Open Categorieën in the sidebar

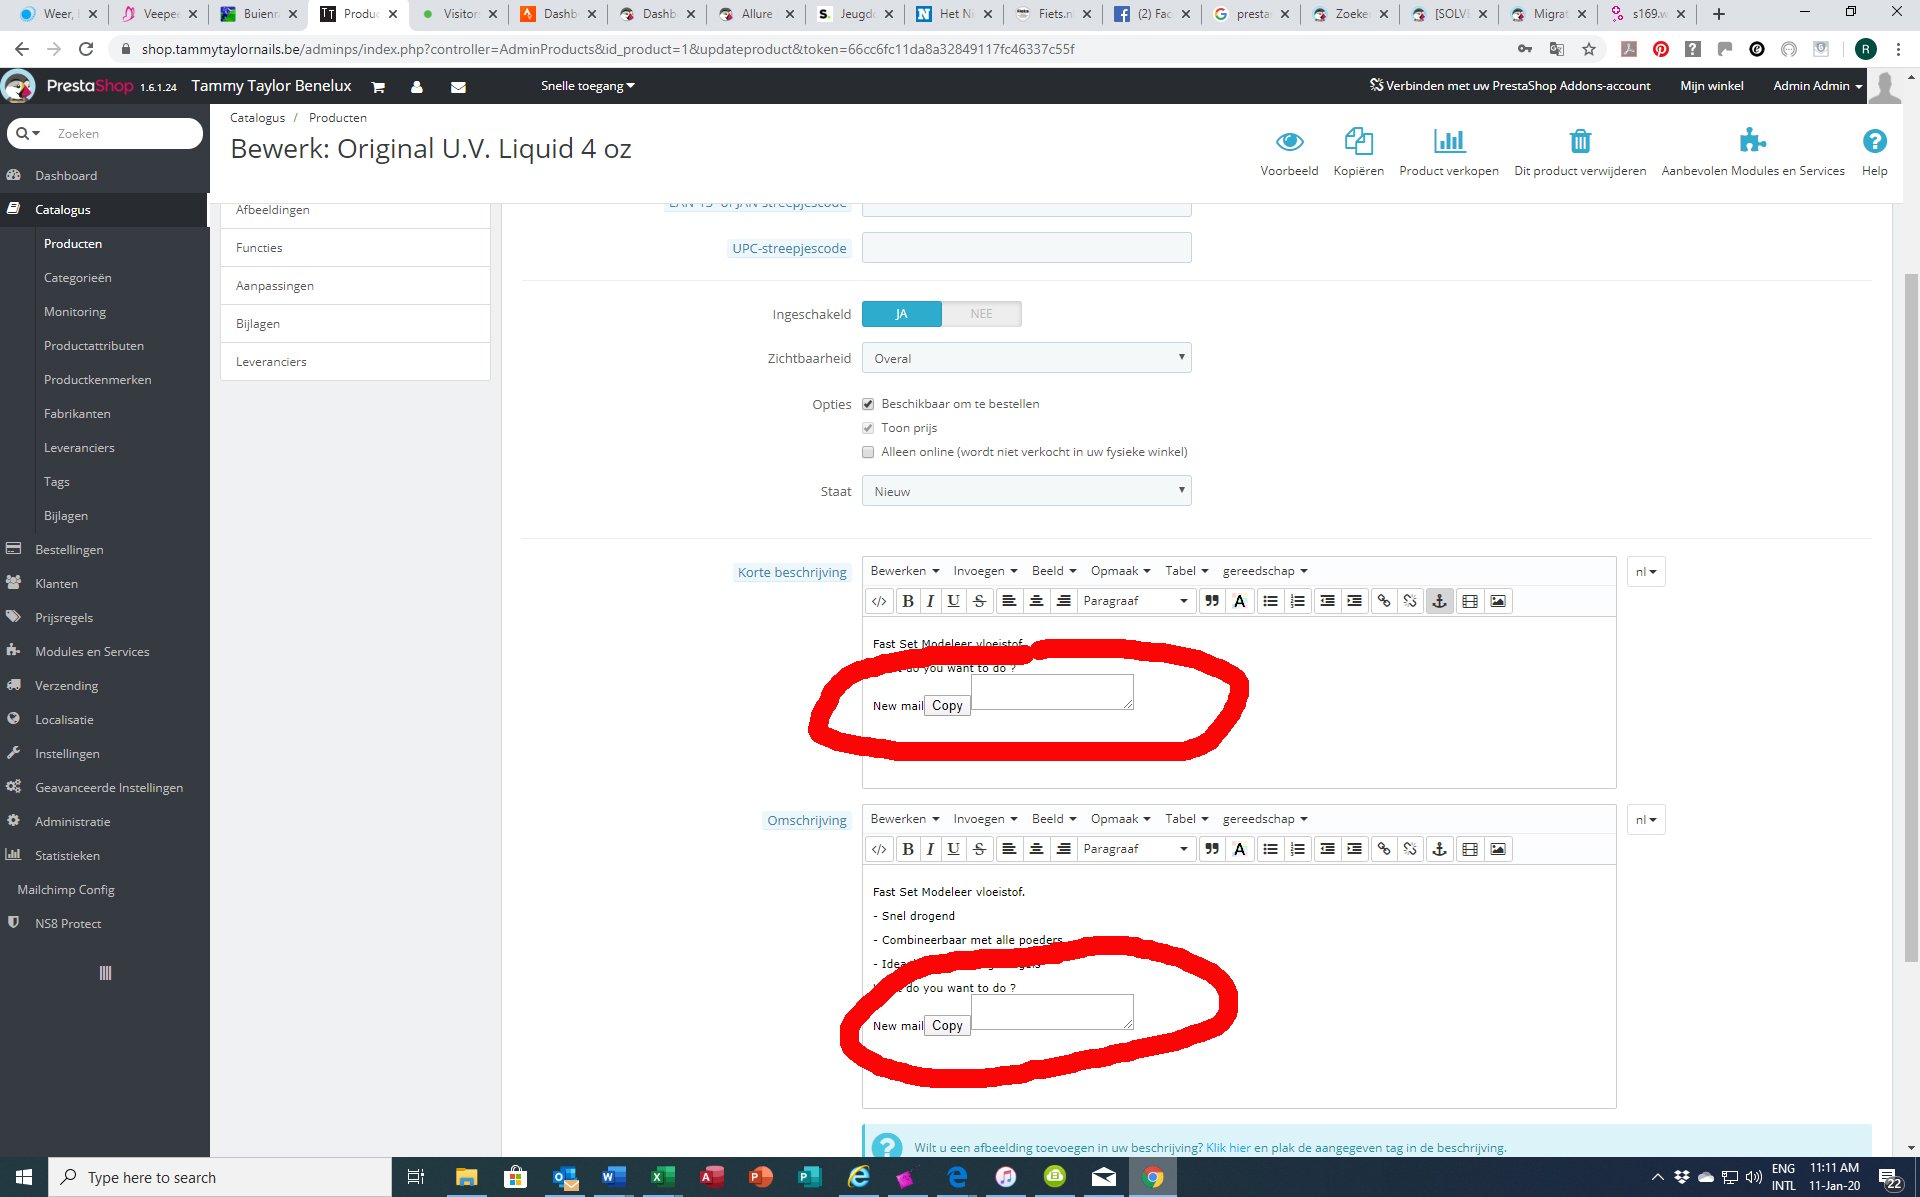click(x=77, y=278)
